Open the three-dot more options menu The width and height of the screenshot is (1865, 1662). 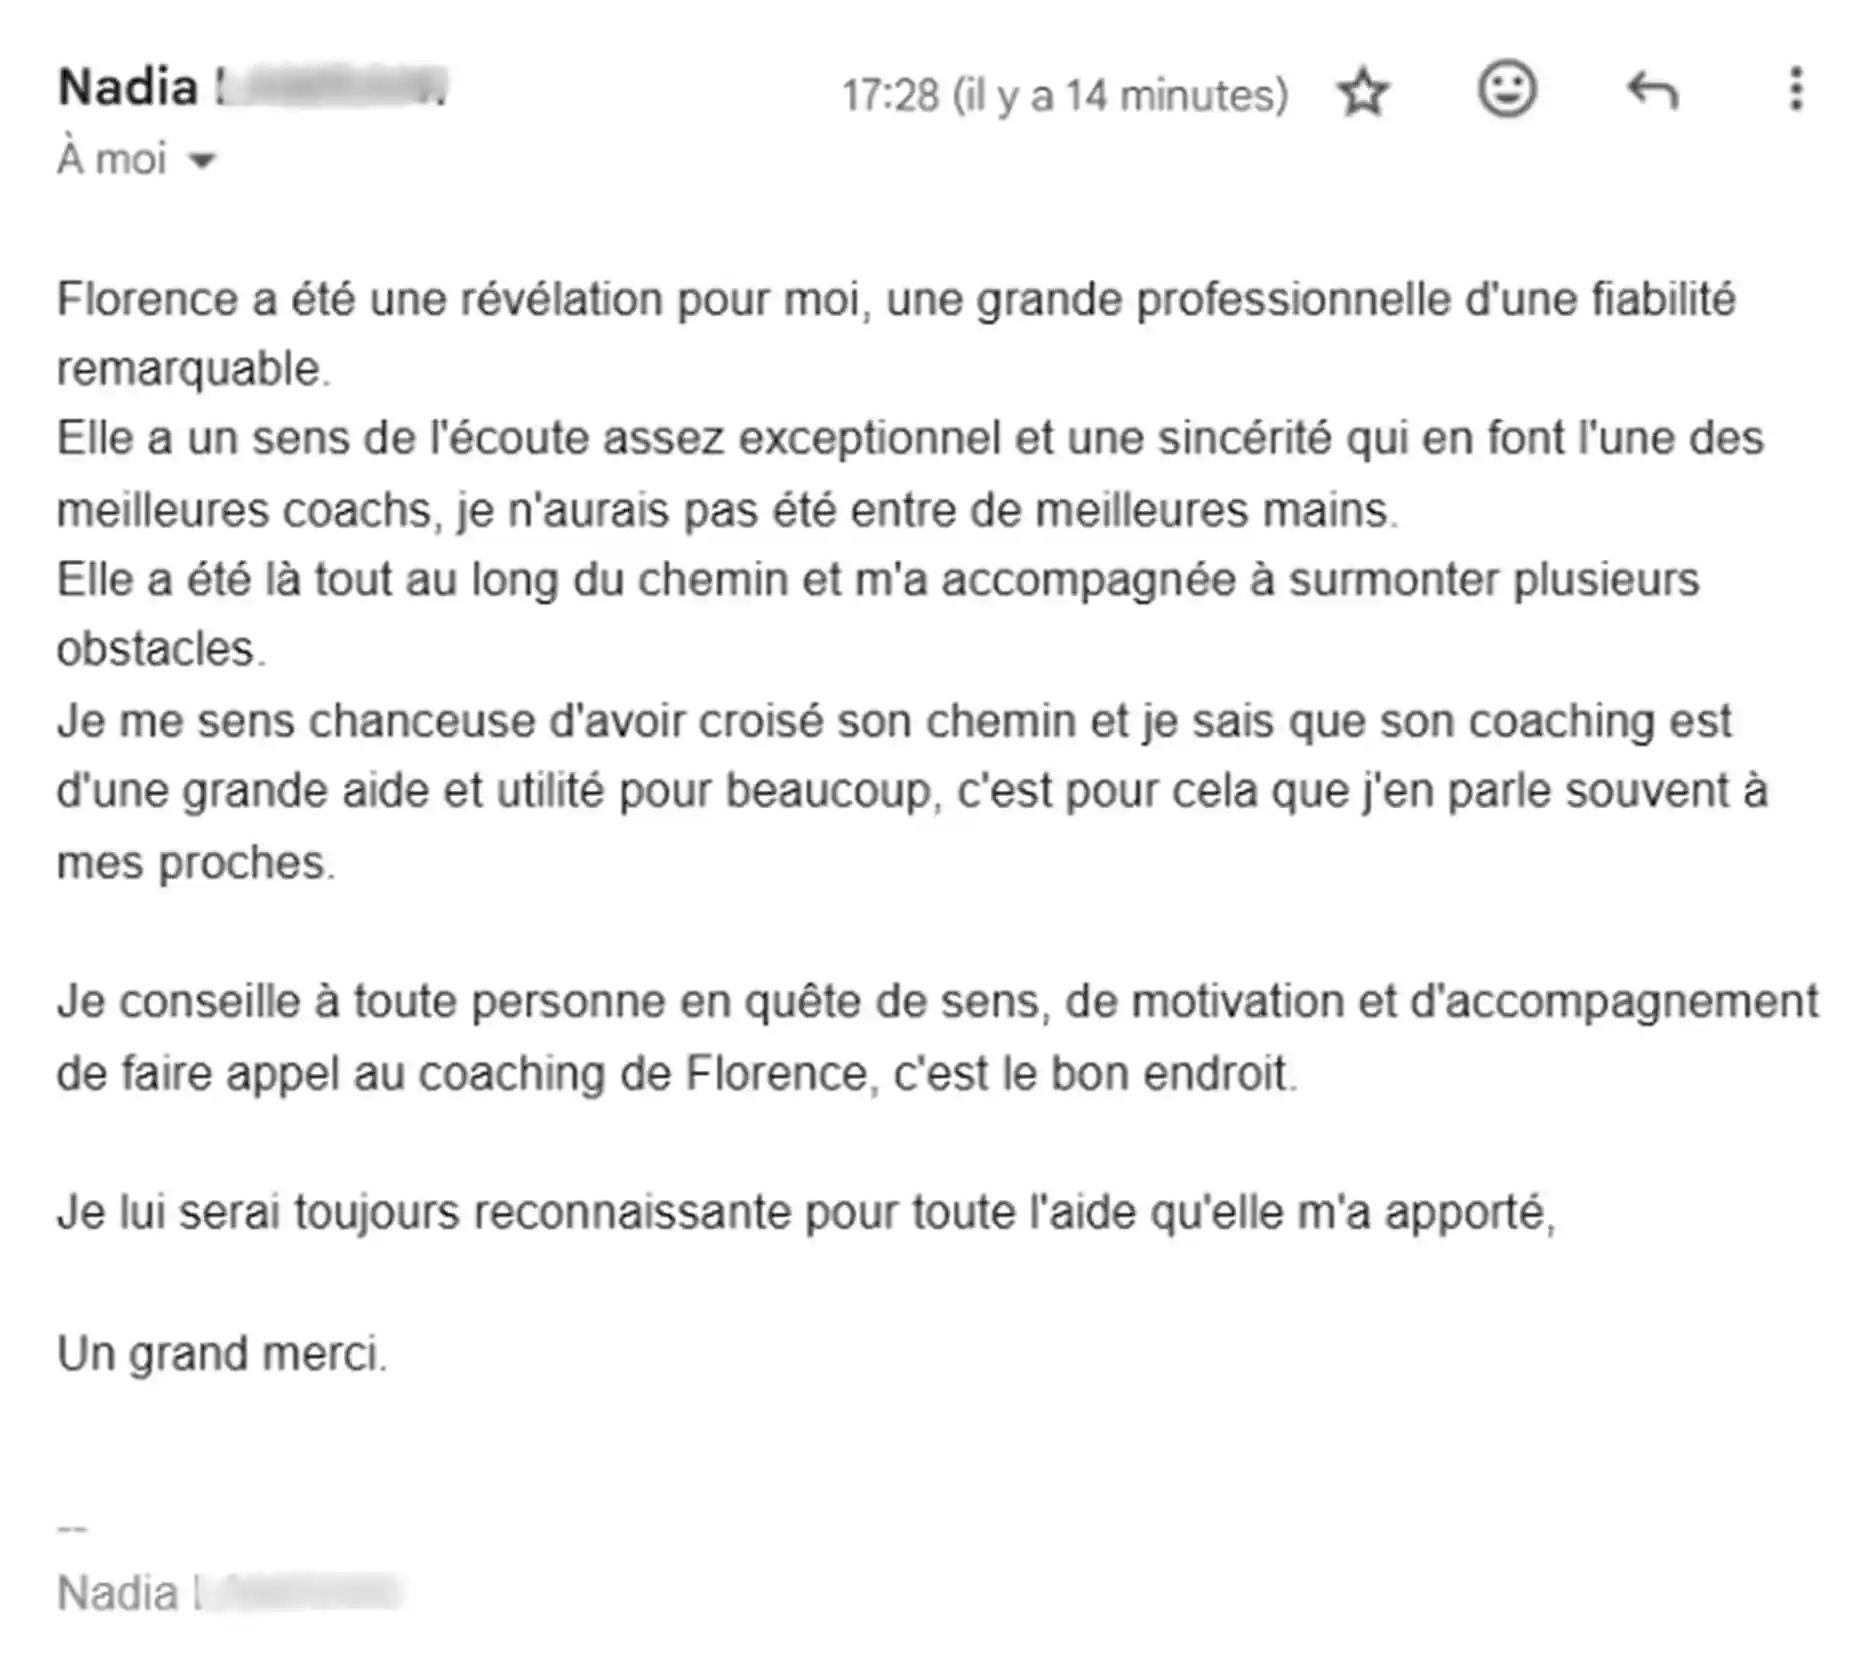point(1796,89)
